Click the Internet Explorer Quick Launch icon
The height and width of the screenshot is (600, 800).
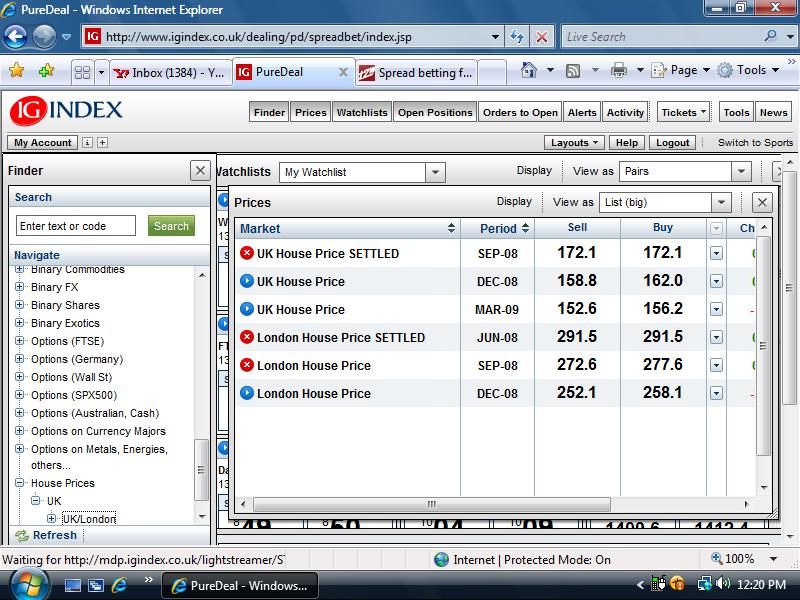pyautogui.click(x=120, y=585)
